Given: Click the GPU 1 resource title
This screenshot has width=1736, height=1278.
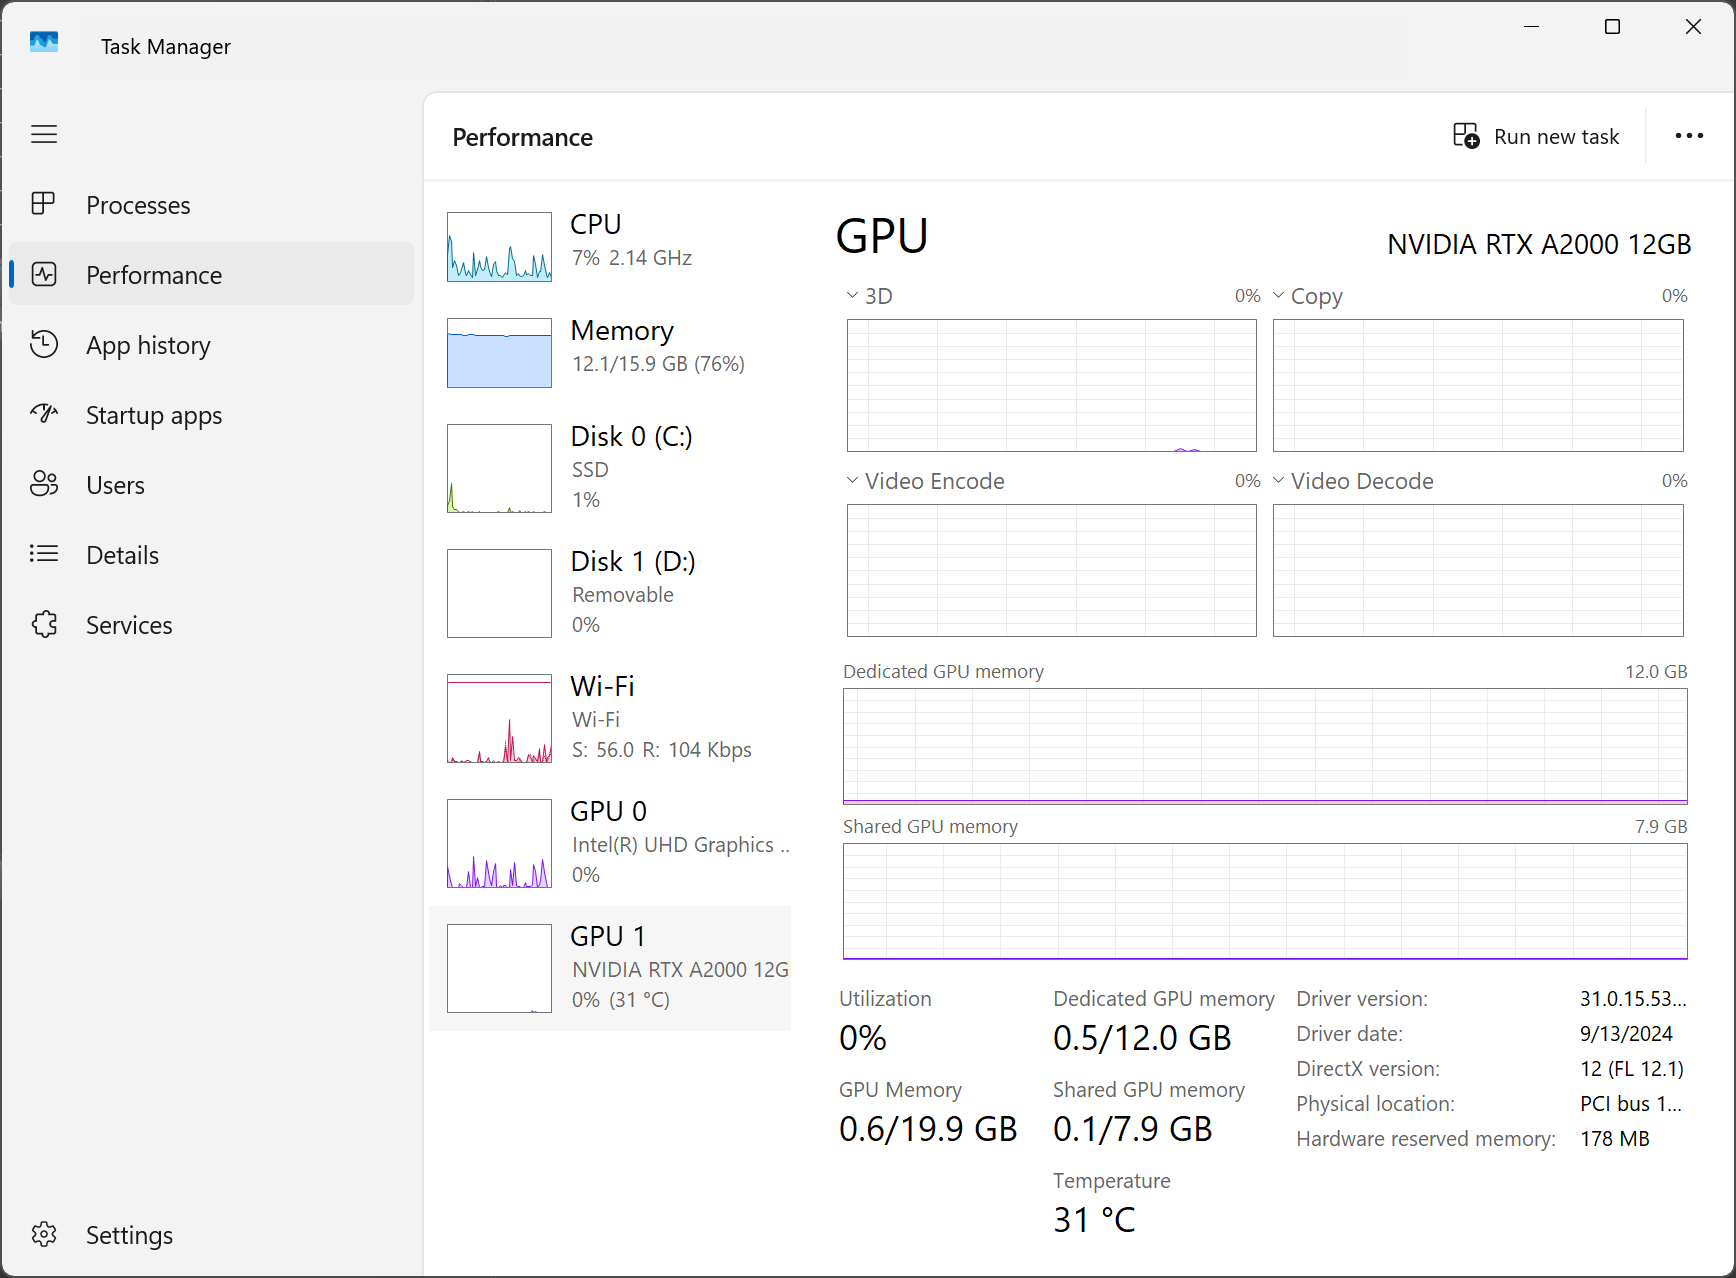Looking at the screenshot, I should 608,936.
